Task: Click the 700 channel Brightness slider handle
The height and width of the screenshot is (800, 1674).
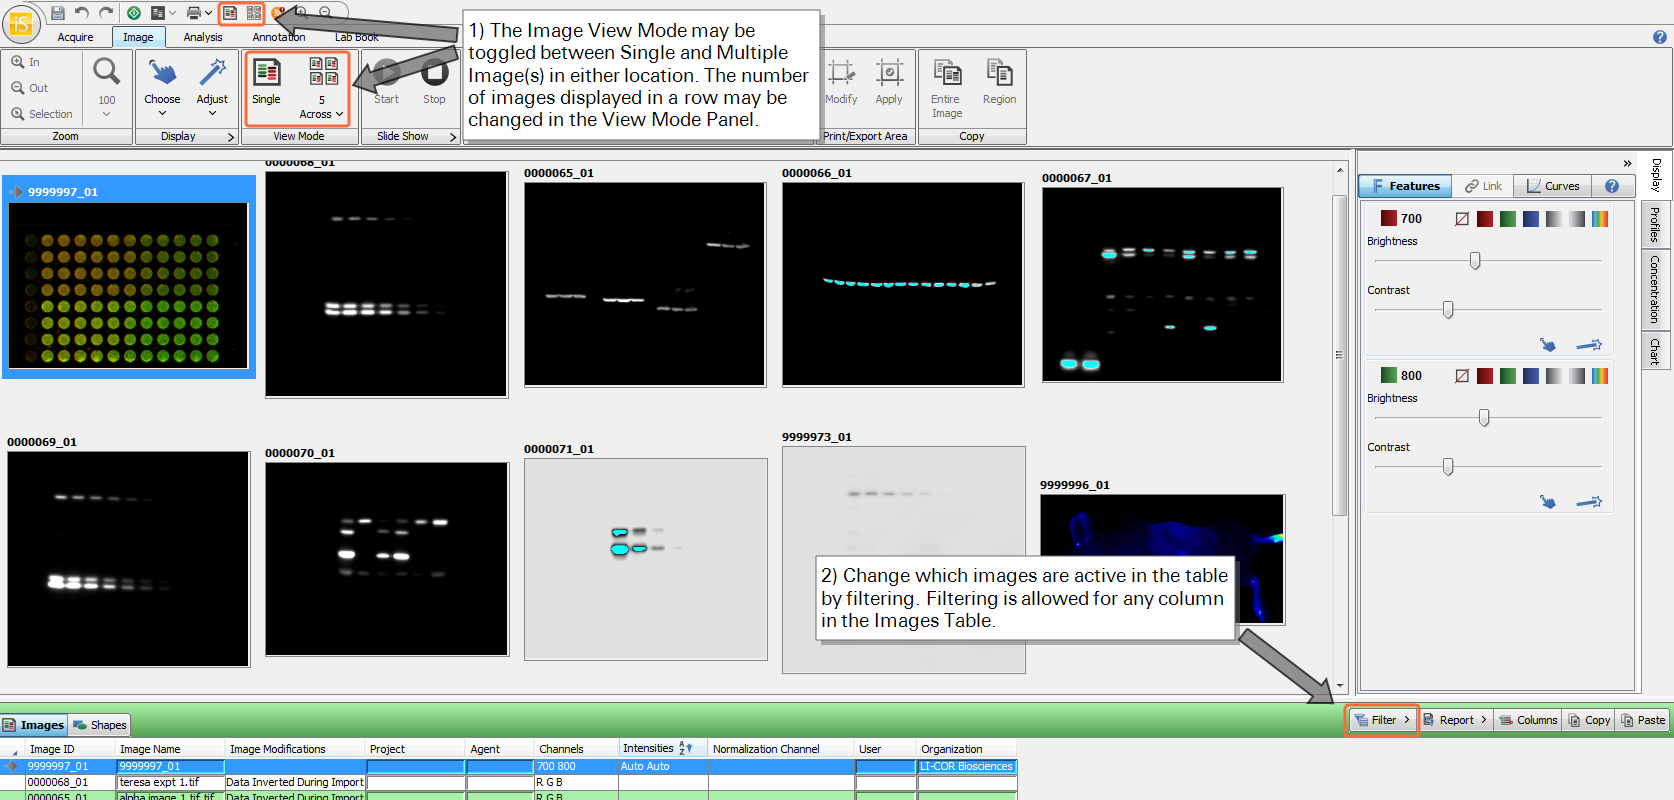Action: pos(1475,261)
